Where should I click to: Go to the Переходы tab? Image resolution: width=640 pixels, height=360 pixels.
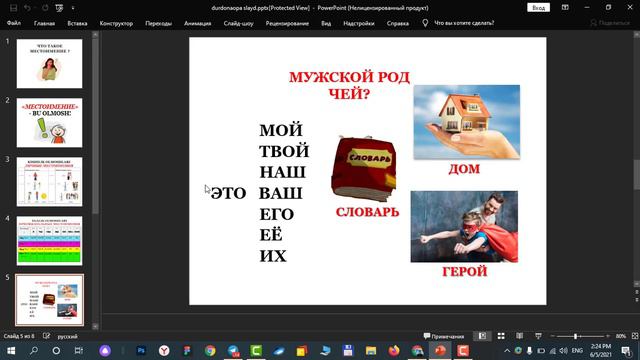pyautogui.click(x=158, y=23)
